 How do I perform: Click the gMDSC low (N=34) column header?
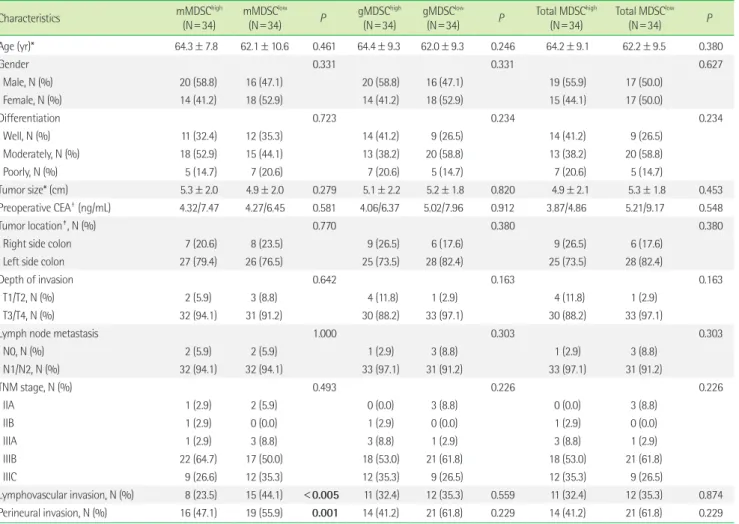pos(443,18)
